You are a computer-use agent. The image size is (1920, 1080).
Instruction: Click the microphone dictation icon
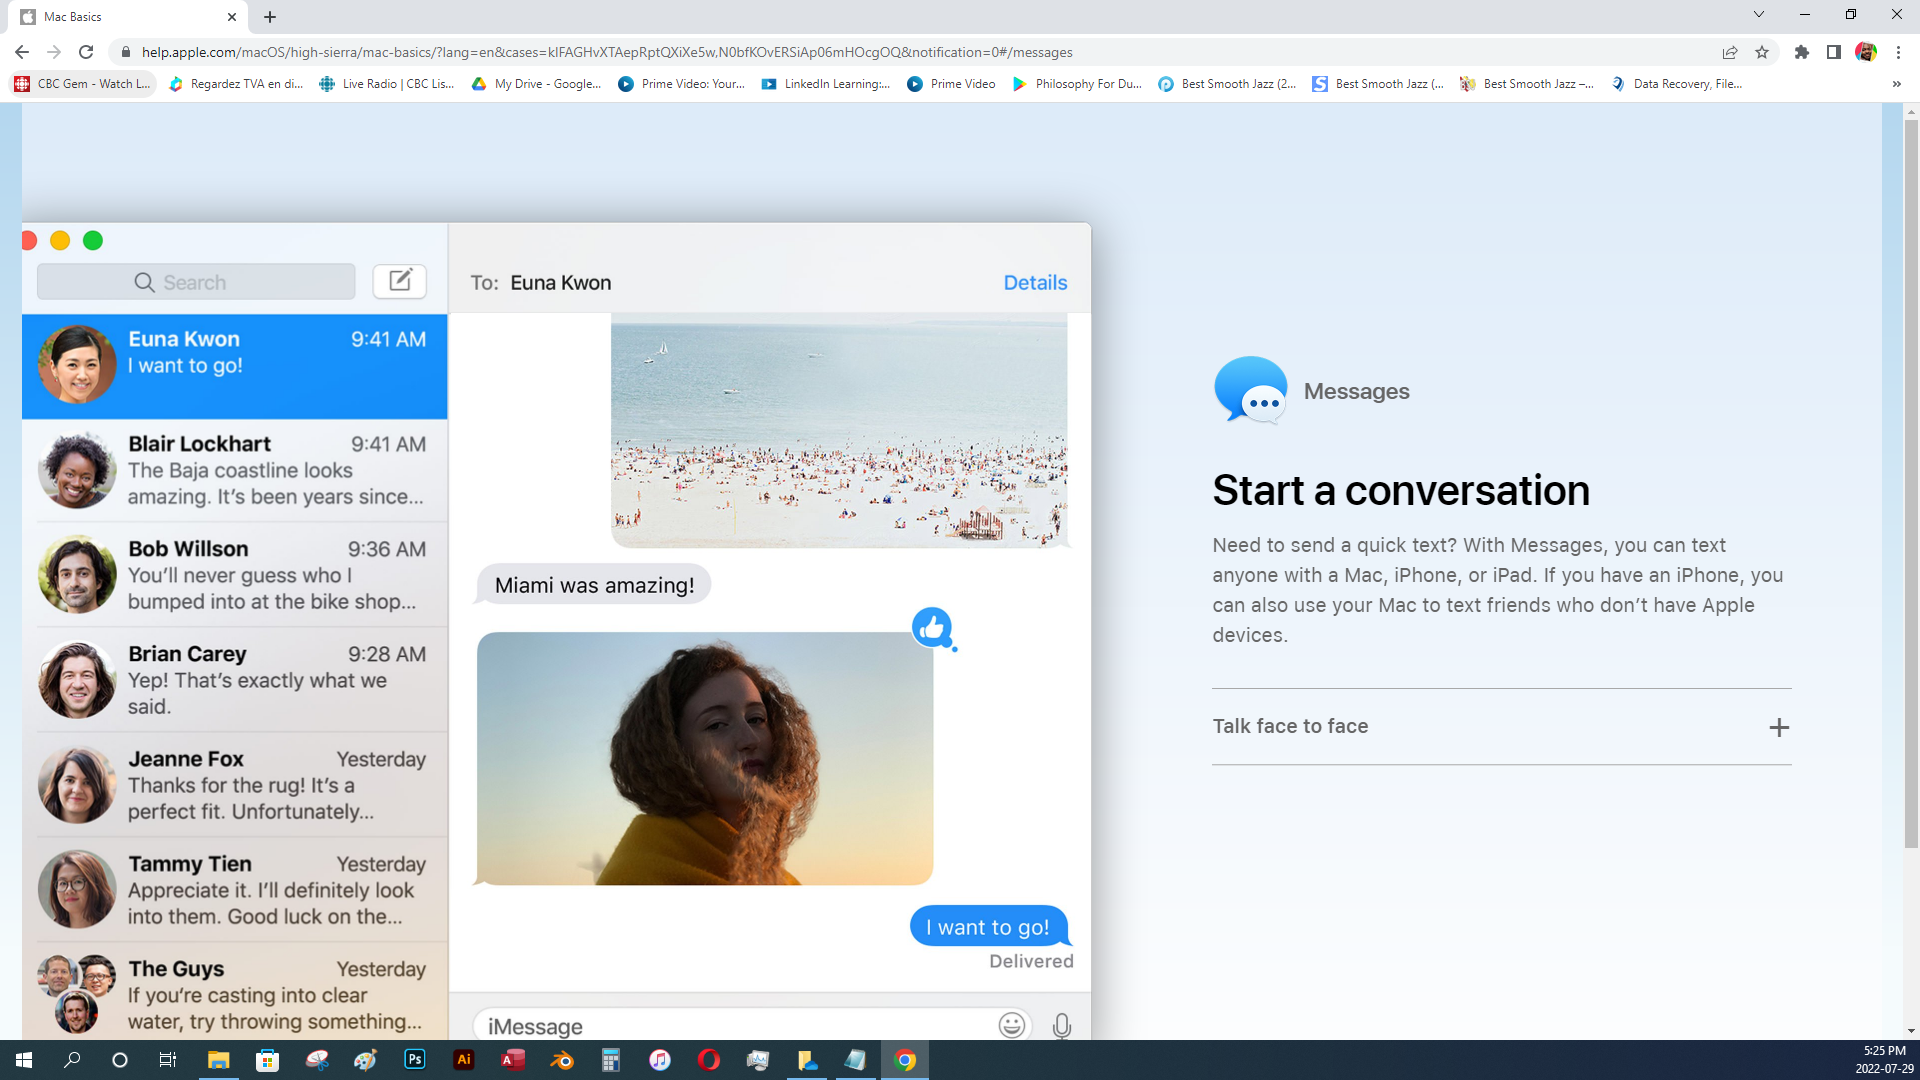tap(1061, 1025)
